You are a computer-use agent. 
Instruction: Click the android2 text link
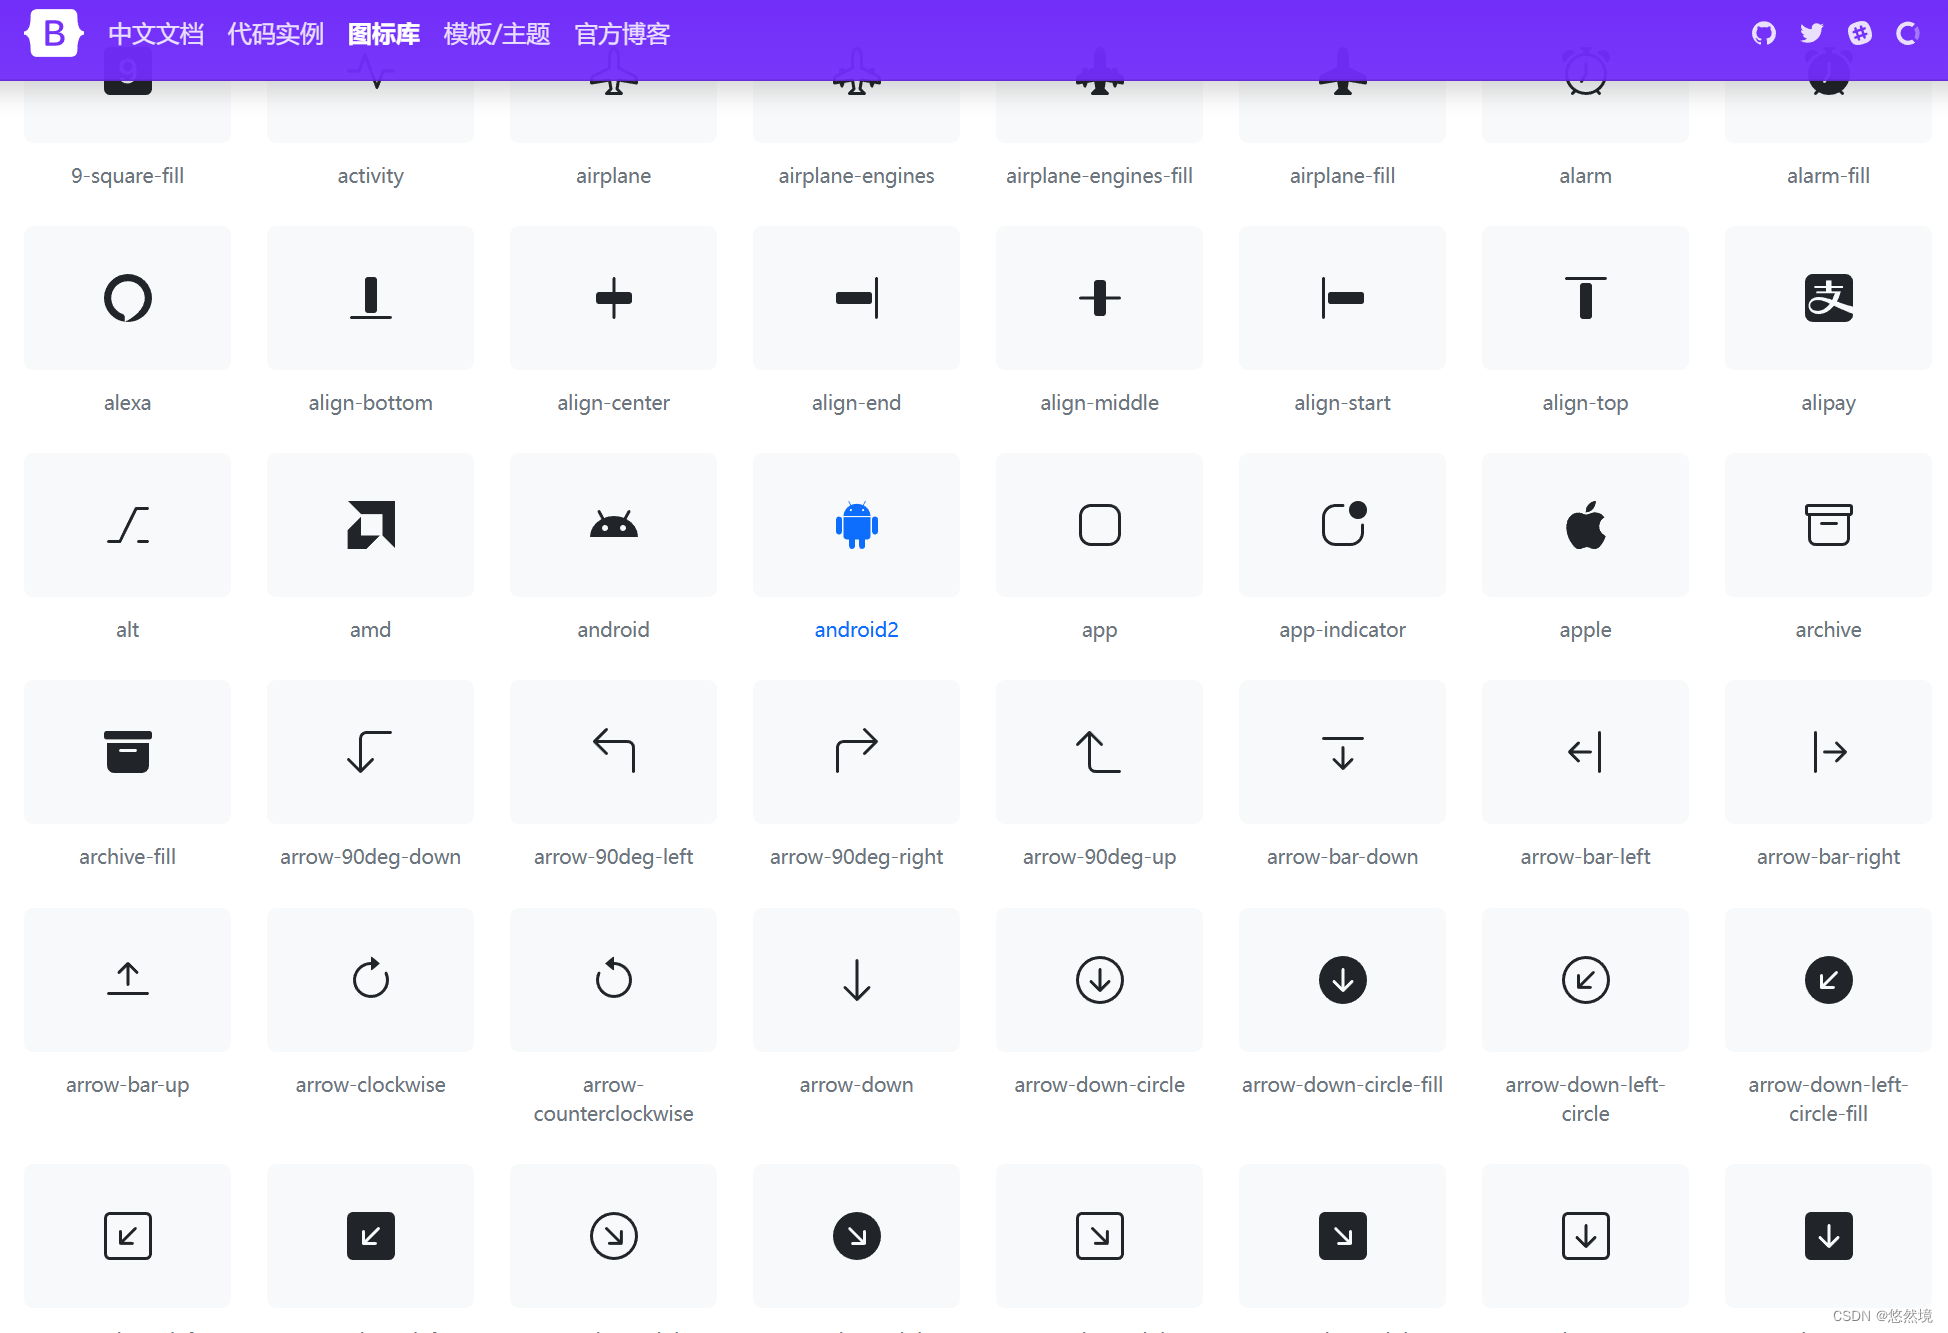tap(856, 630)
